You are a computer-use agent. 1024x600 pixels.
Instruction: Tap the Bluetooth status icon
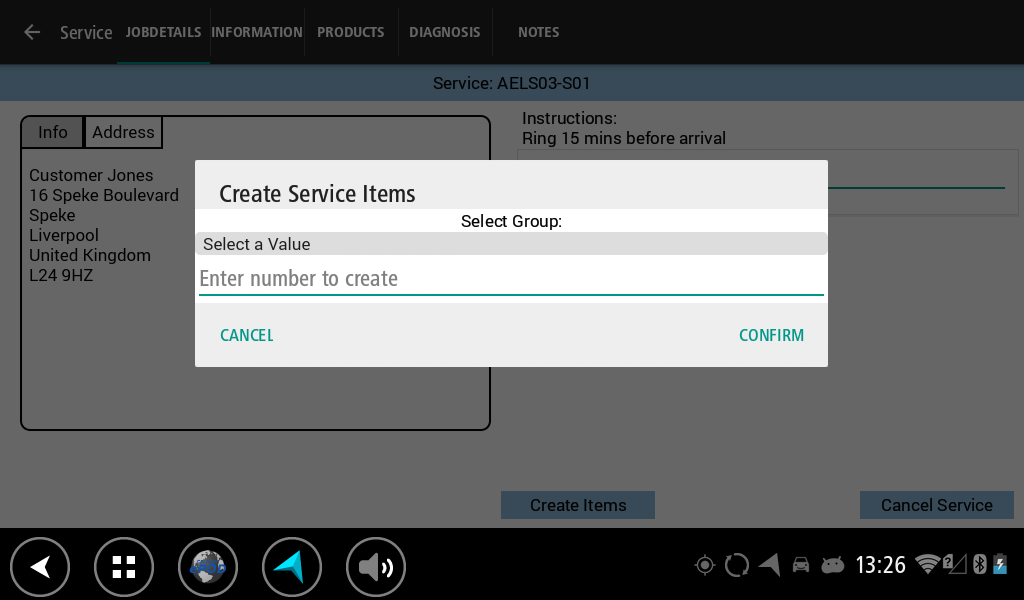979,564
